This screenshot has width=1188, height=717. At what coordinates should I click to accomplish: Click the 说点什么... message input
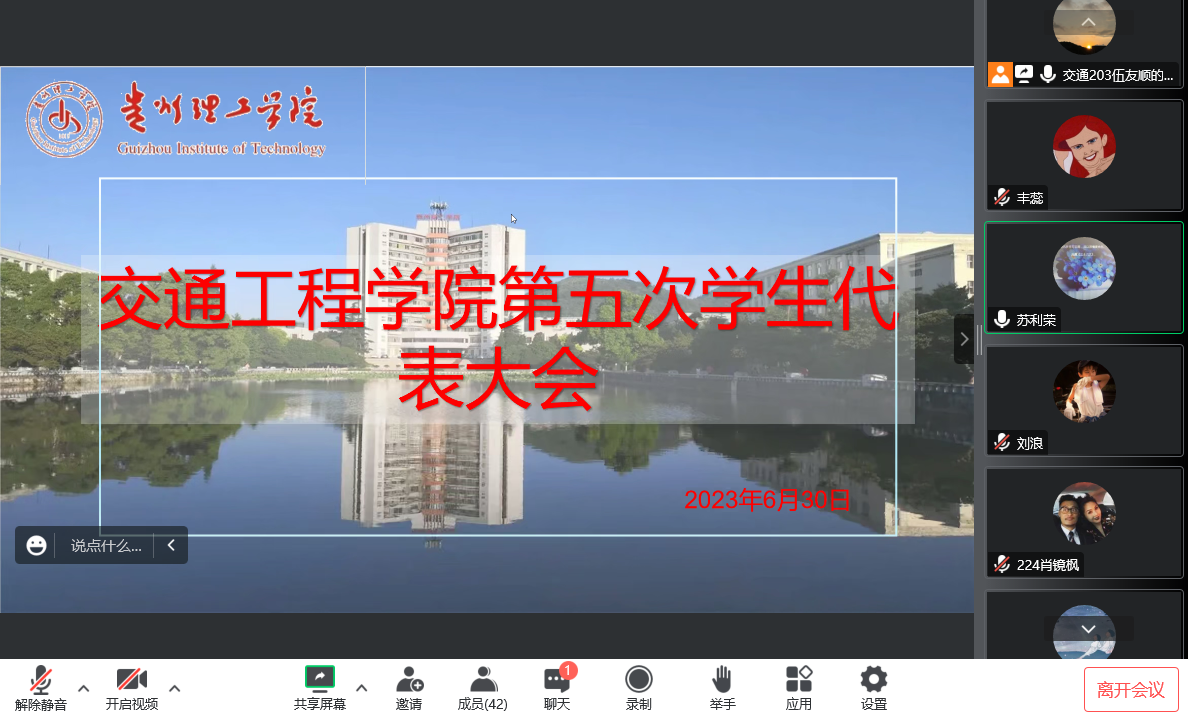[x=106, y=546]
